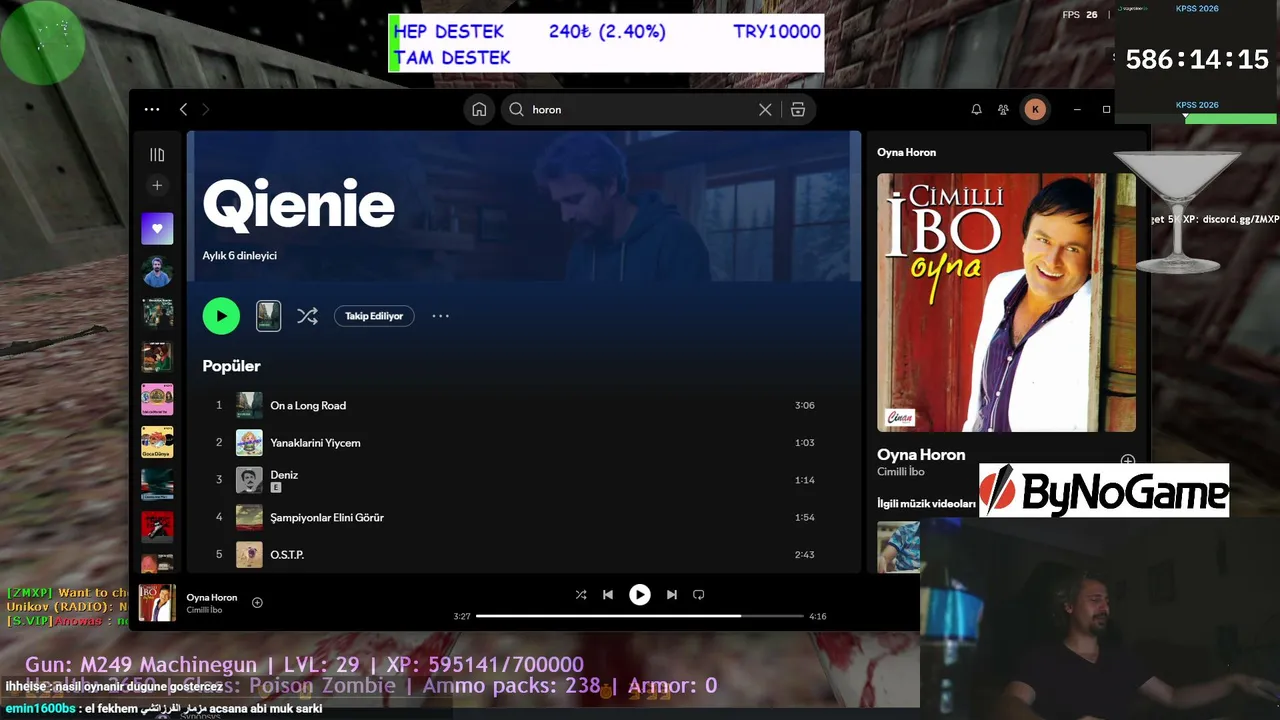Click the plus to create a playlist
The height and width of the screenshot is (720, 1280).
(157, 186)
